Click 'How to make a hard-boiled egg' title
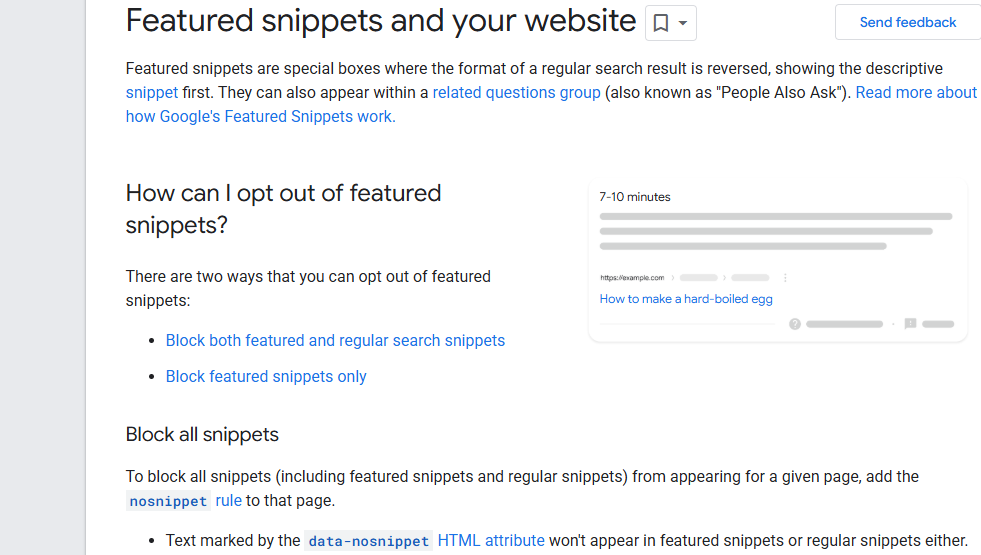This screenshot has width=981, height=555. pyautogui.click(x=686, y=299)
